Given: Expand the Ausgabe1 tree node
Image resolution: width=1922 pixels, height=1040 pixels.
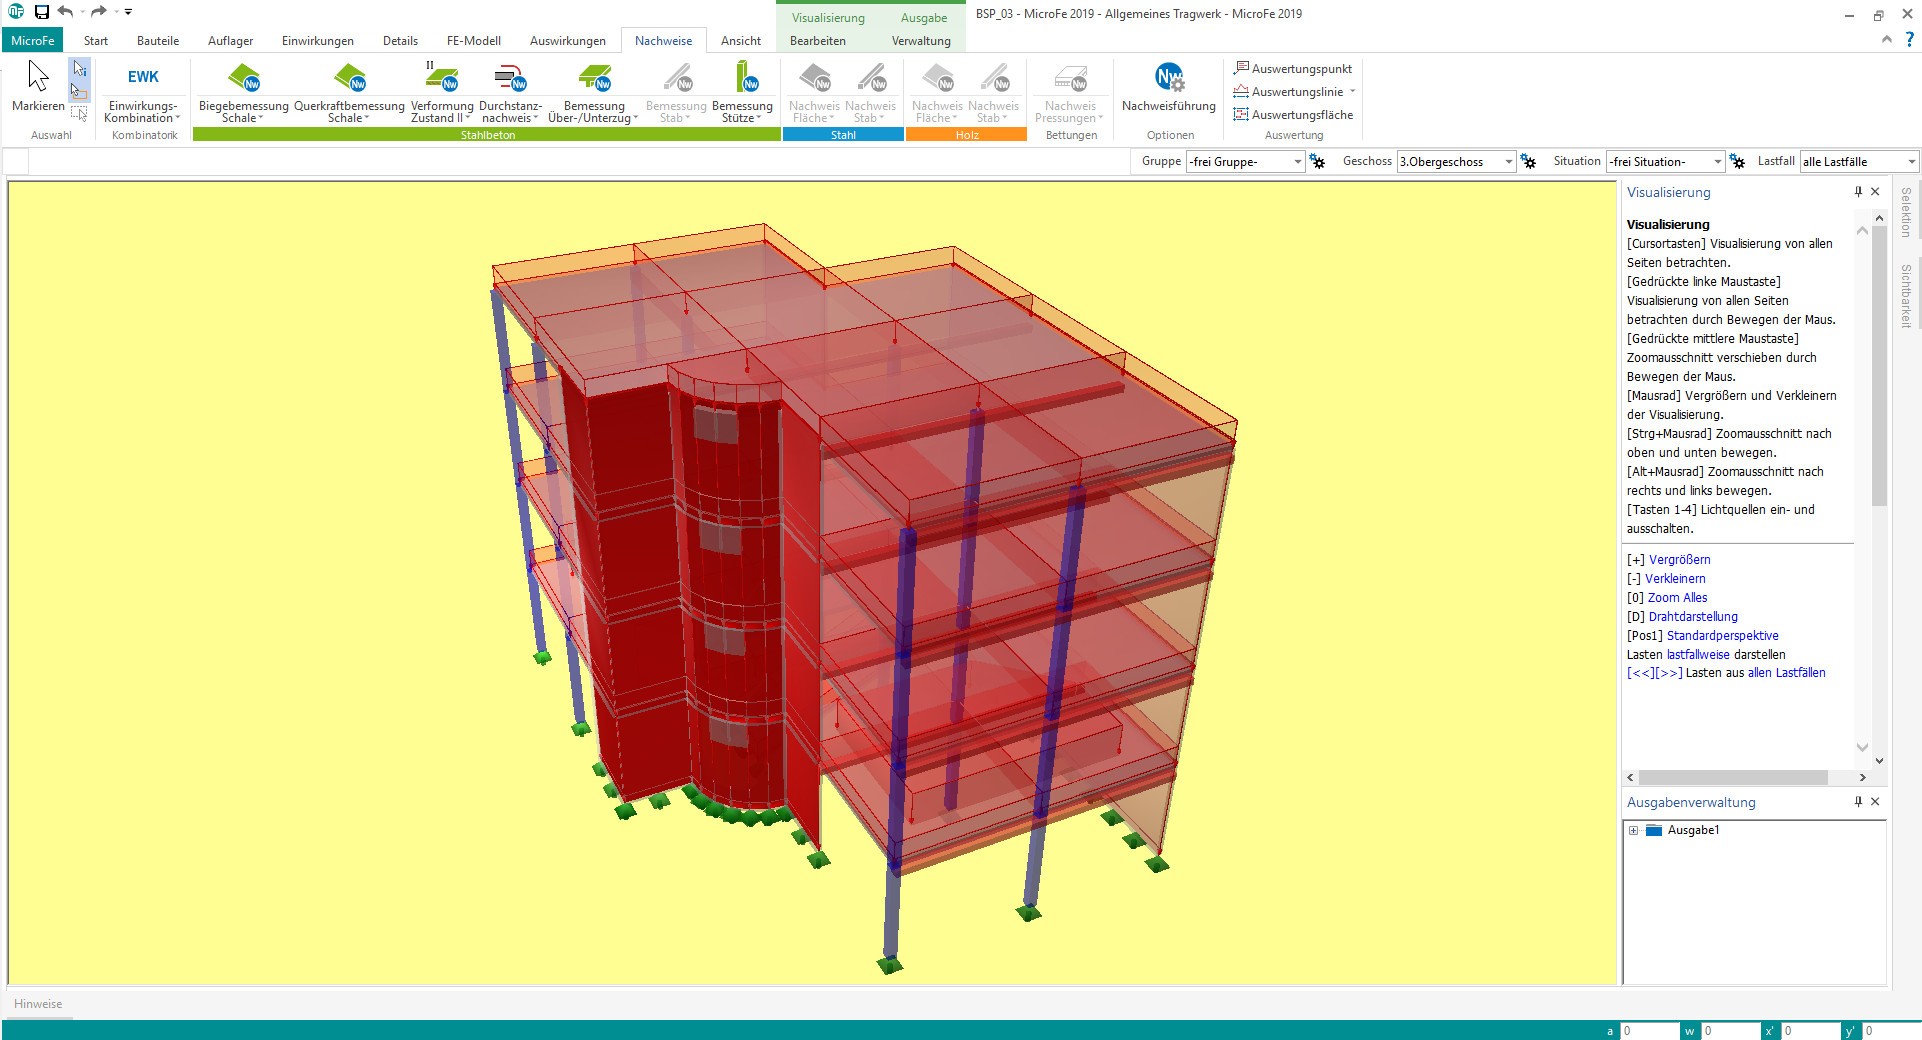Looking at the screenshot, I should coord(1633,831).
